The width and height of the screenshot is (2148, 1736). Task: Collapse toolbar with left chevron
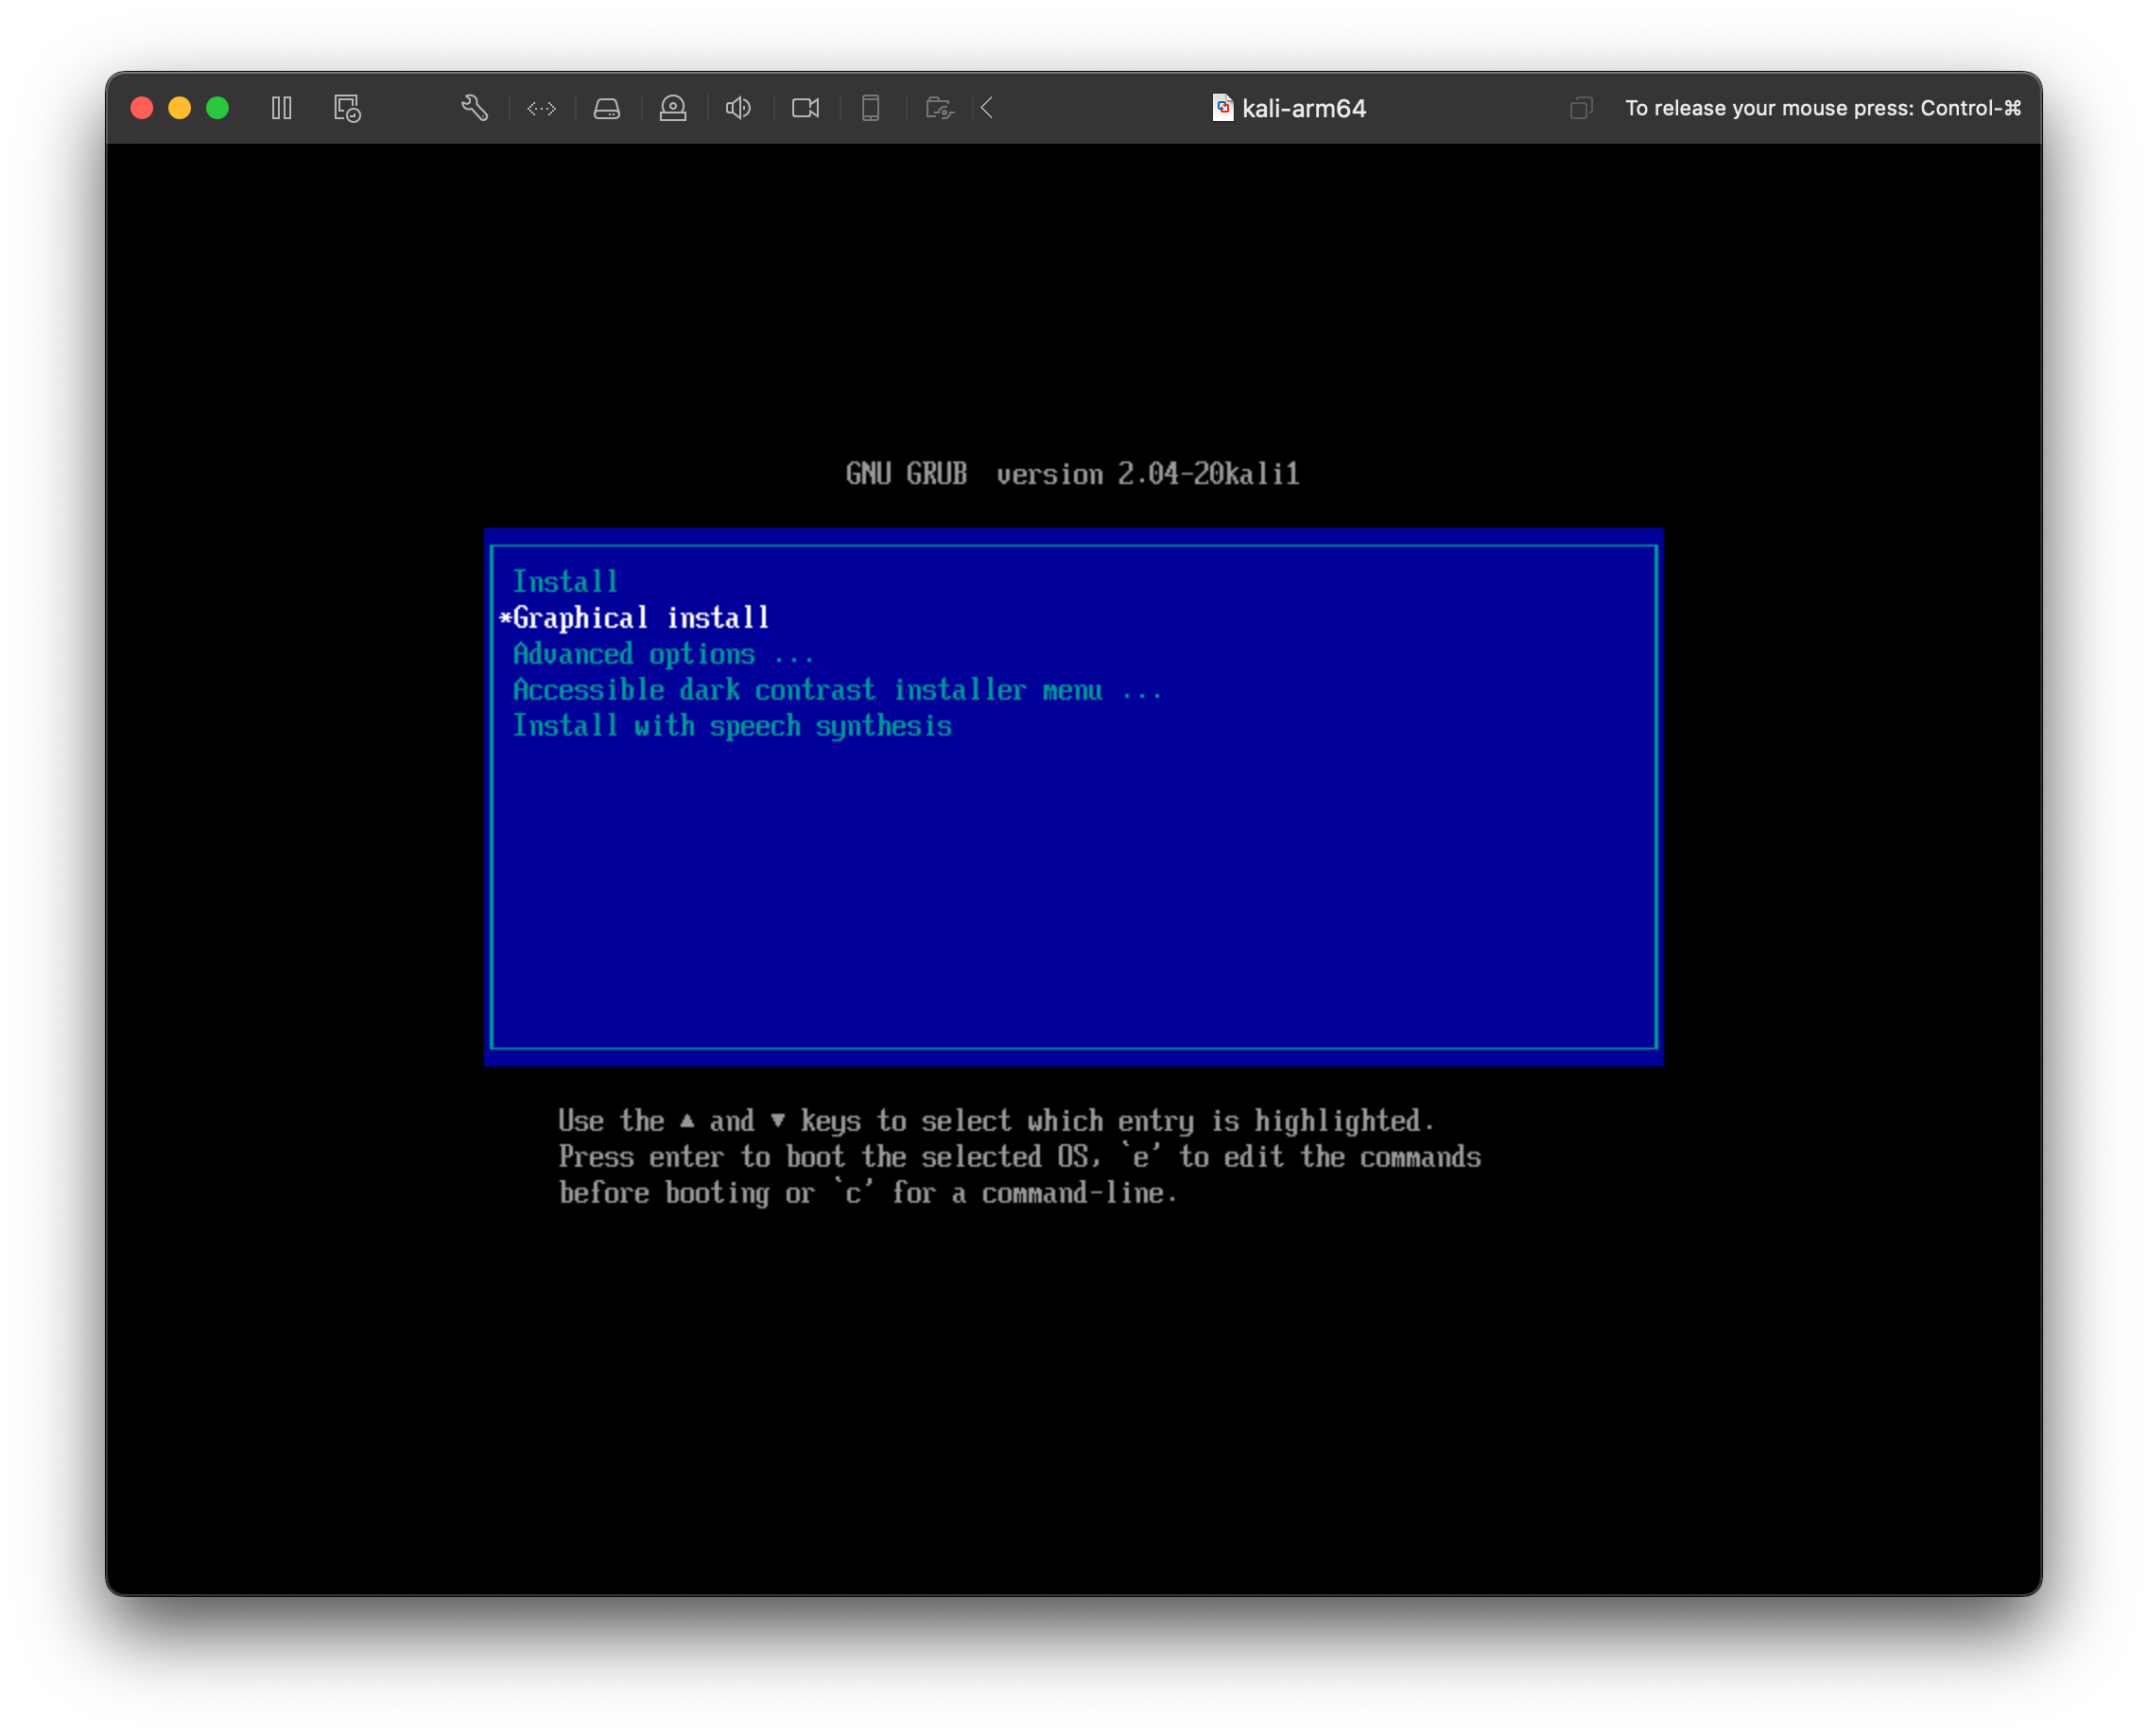987,108
